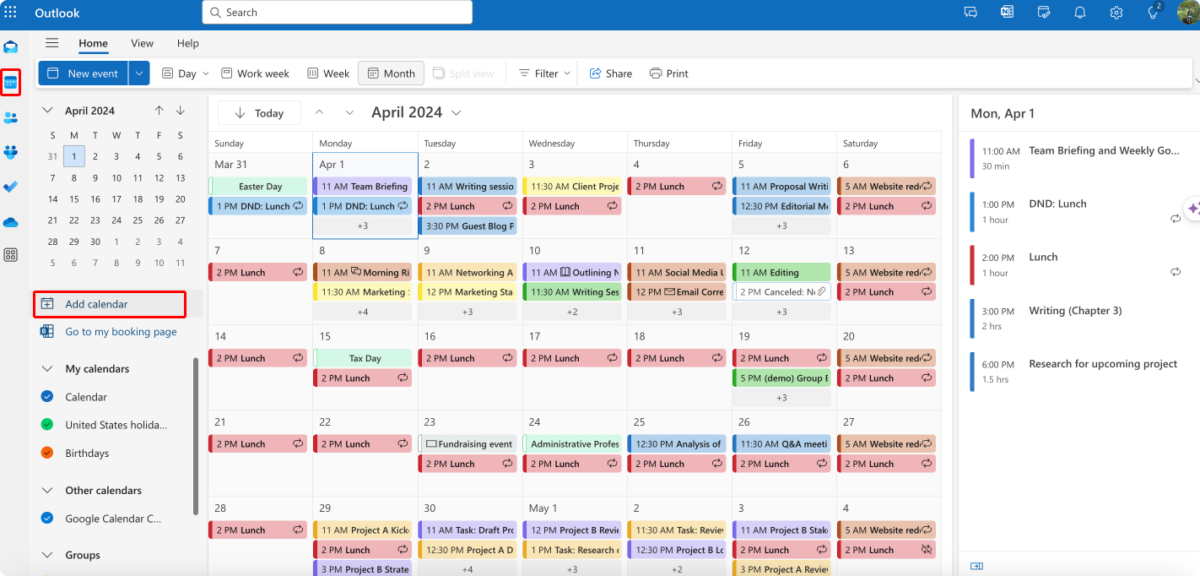Open the New event dropdown arrow

[x=139, y=73]
